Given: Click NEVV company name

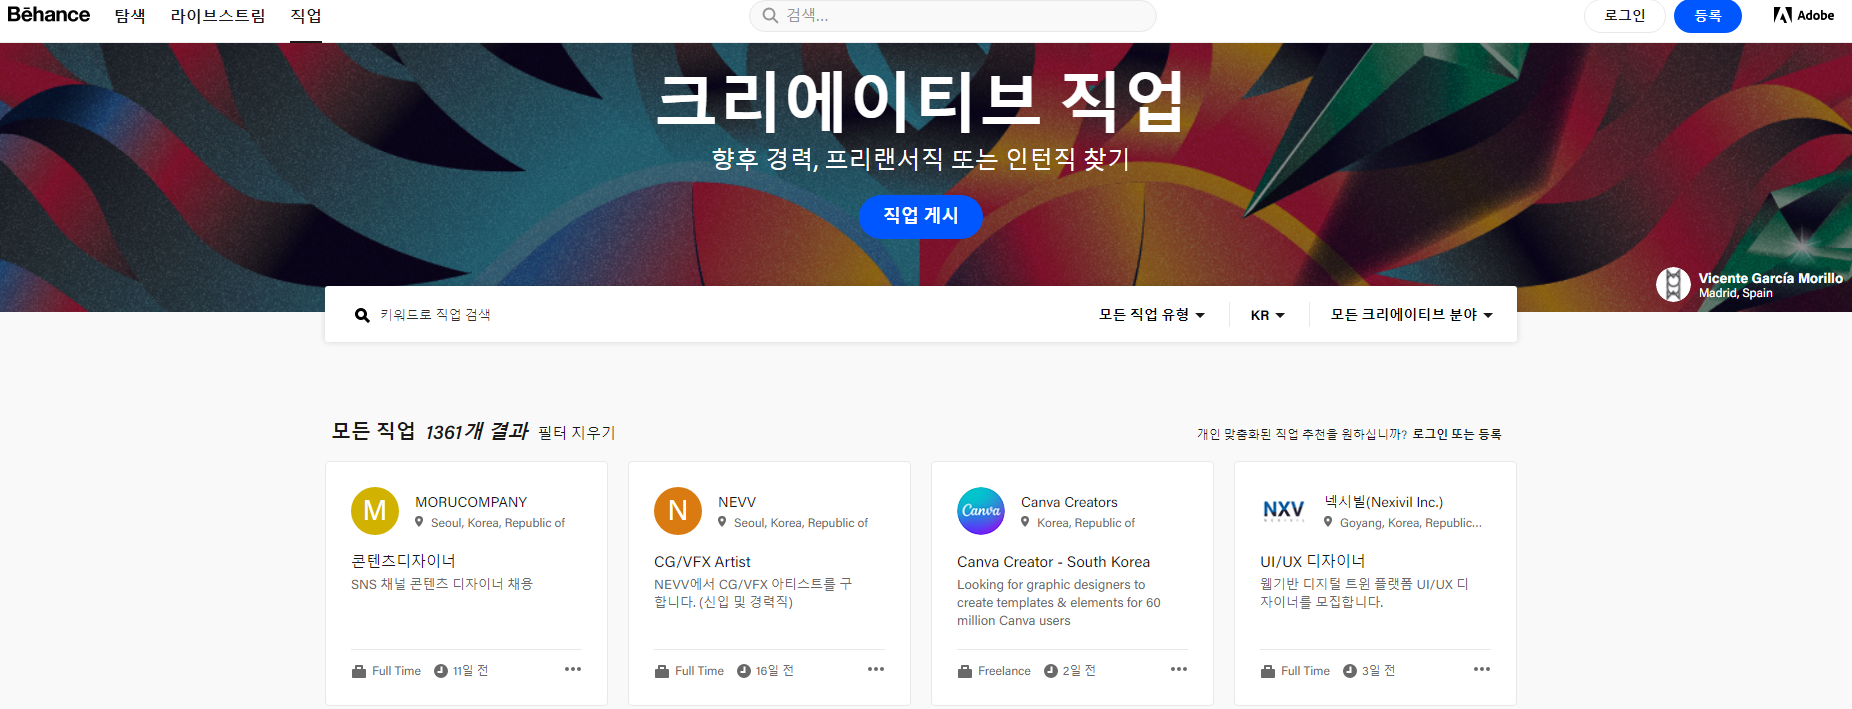Looking at the screenshot, I should [737, 502].
